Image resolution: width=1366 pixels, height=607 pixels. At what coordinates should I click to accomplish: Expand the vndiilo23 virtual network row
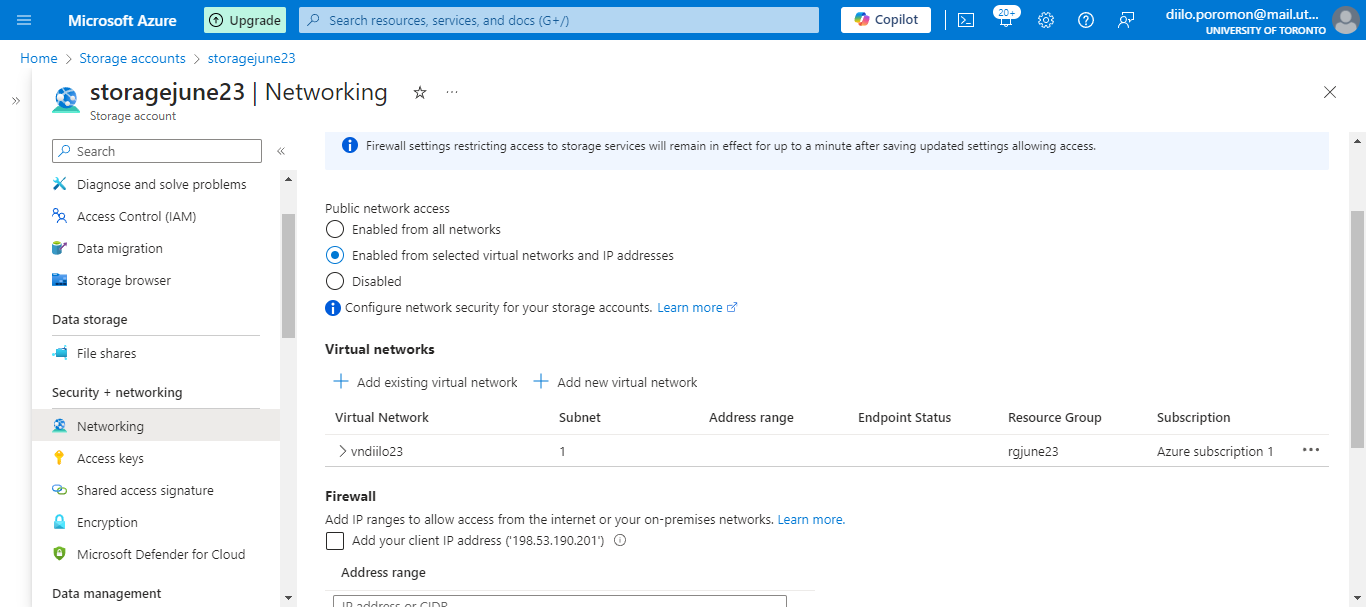[342, 451]
